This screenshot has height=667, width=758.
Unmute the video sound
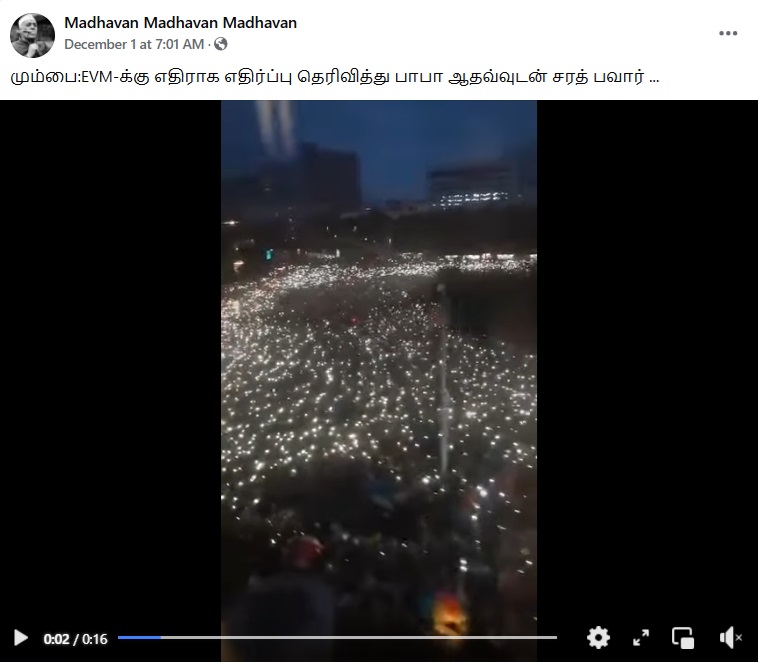730,638
